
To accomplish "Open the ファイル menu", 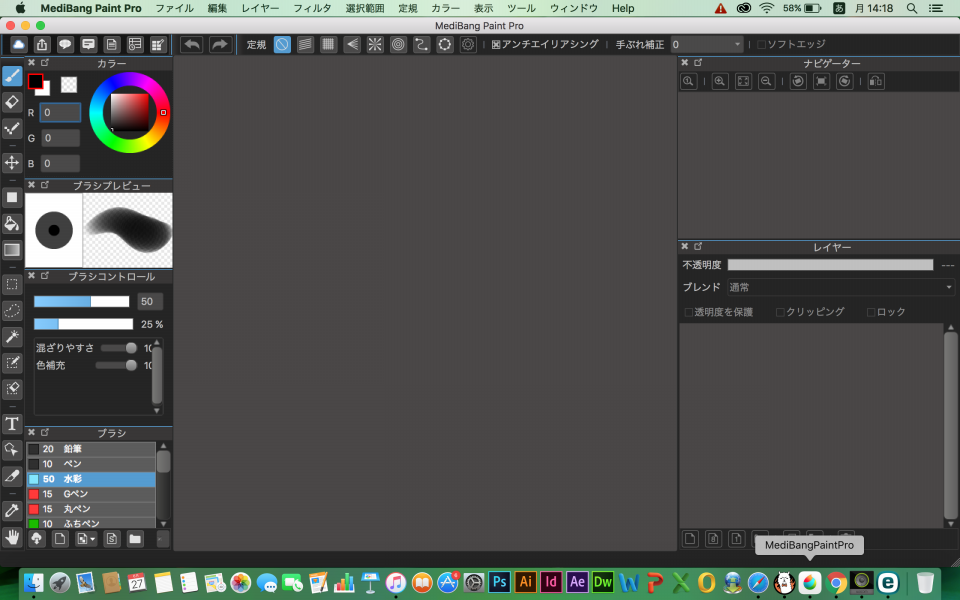I will (x=174, y=9).
